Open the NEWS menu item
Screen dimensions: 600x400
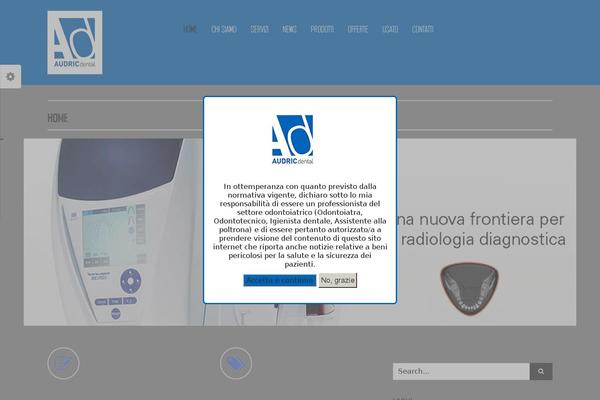click(289, 29)
